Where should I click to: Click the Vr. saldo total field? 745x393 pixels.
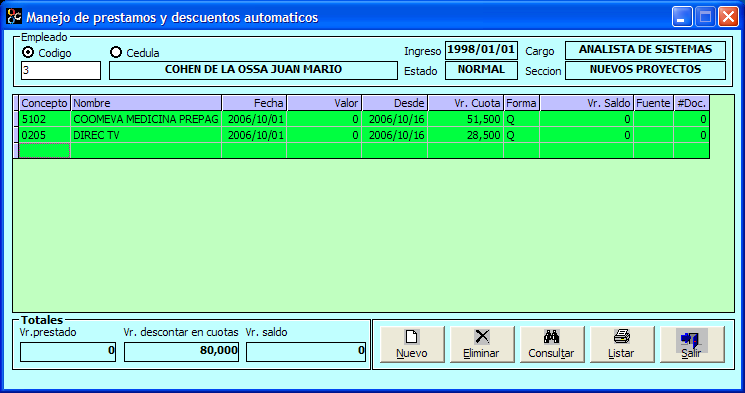pyautogui.click(x=306, y=352)
